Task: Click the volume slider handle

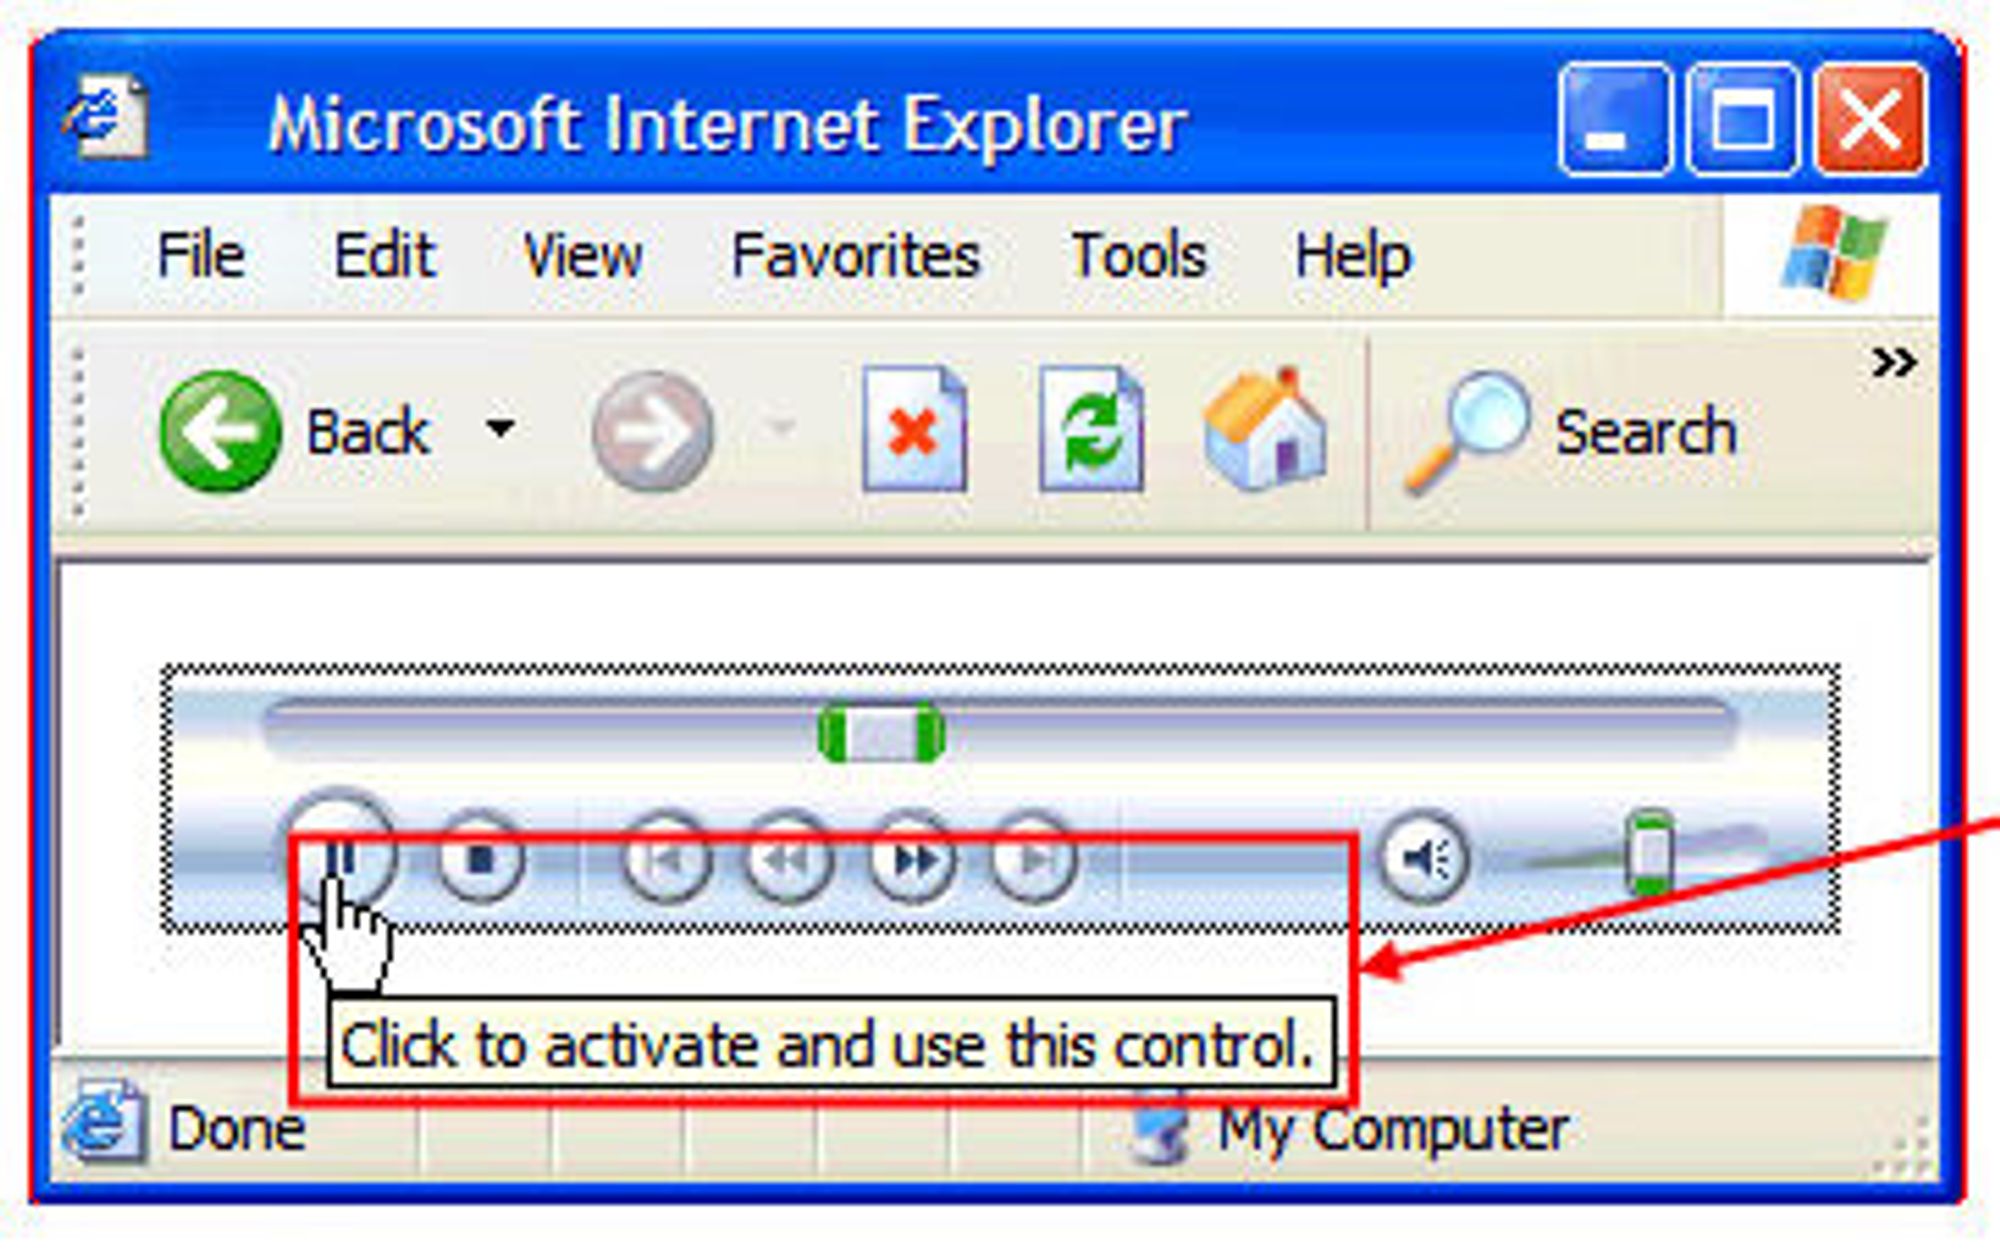Action: click(x=1650, y=853)
